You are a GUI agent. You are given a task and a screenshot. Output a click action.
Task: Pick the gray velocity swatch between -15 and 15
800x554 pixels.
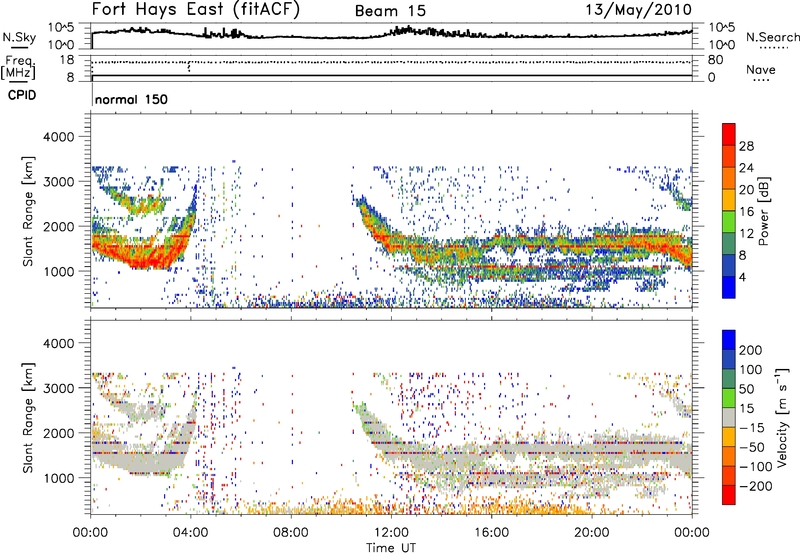tap(729, 417)
